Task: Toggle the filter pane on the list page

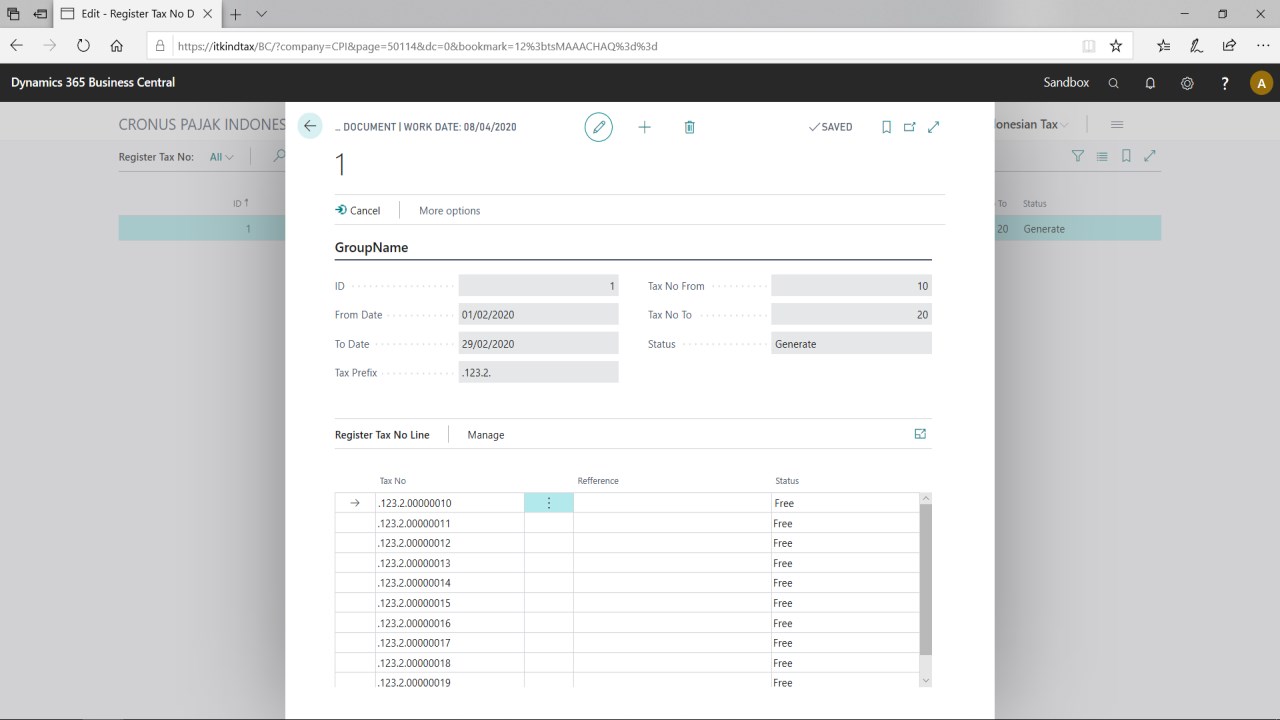Action: 1078,156
